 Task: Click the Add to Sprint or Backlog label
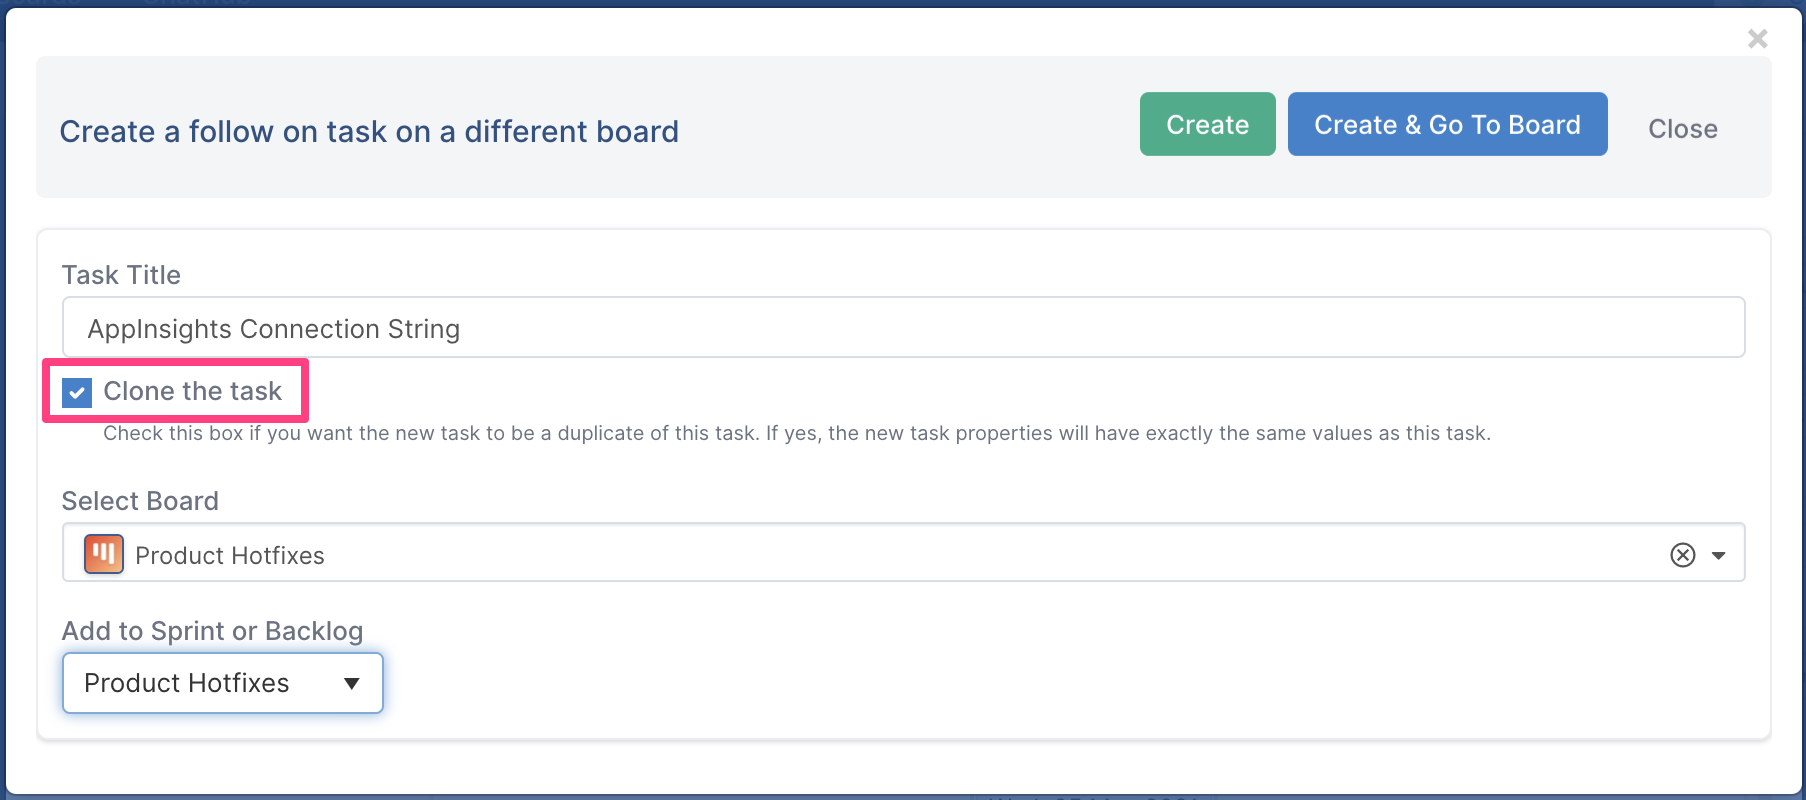click(212, 631)
